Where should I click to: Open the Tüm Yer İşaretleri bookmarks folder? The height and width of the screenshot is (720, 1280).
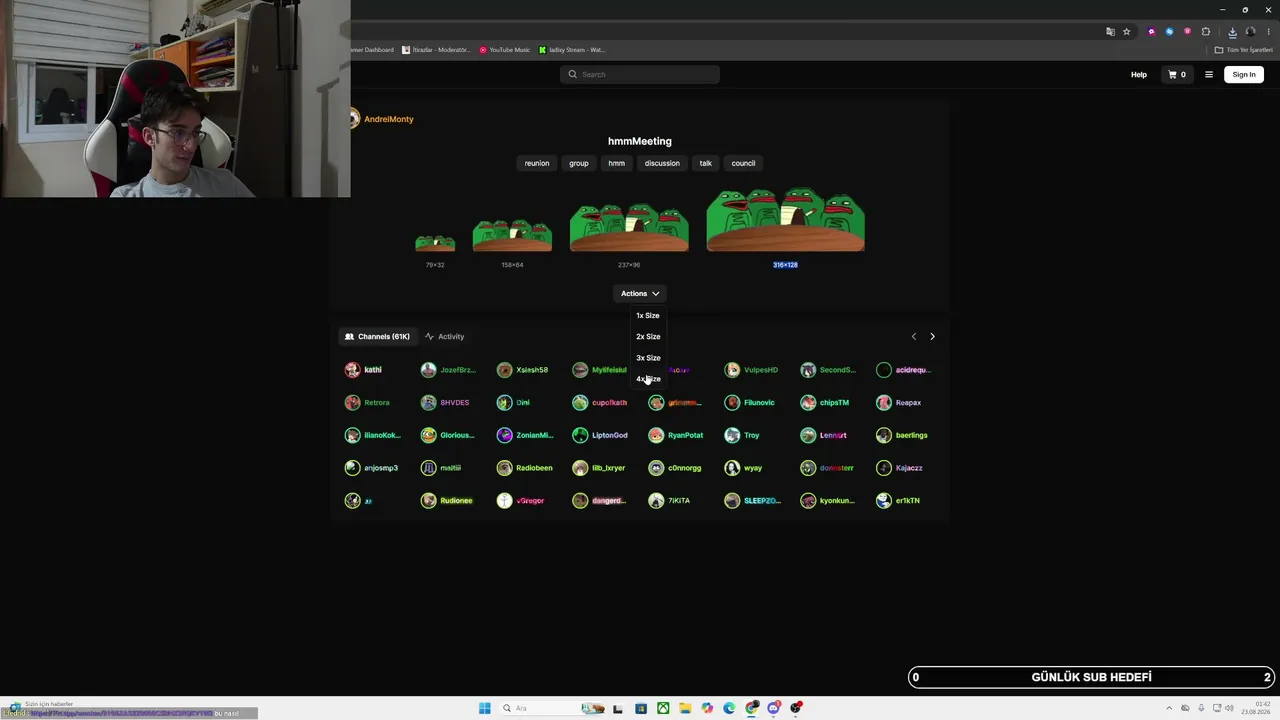1244,50
